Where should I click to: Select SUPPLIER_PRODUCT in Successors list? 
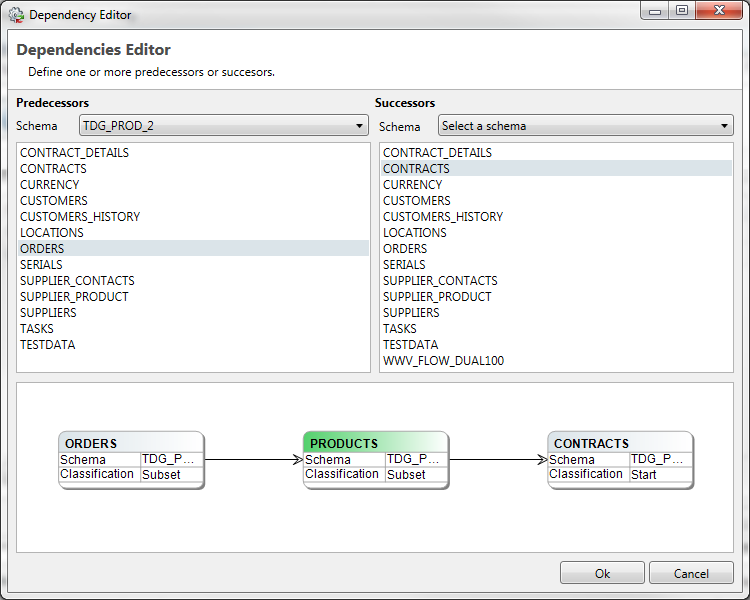click(x=437, y=297)
